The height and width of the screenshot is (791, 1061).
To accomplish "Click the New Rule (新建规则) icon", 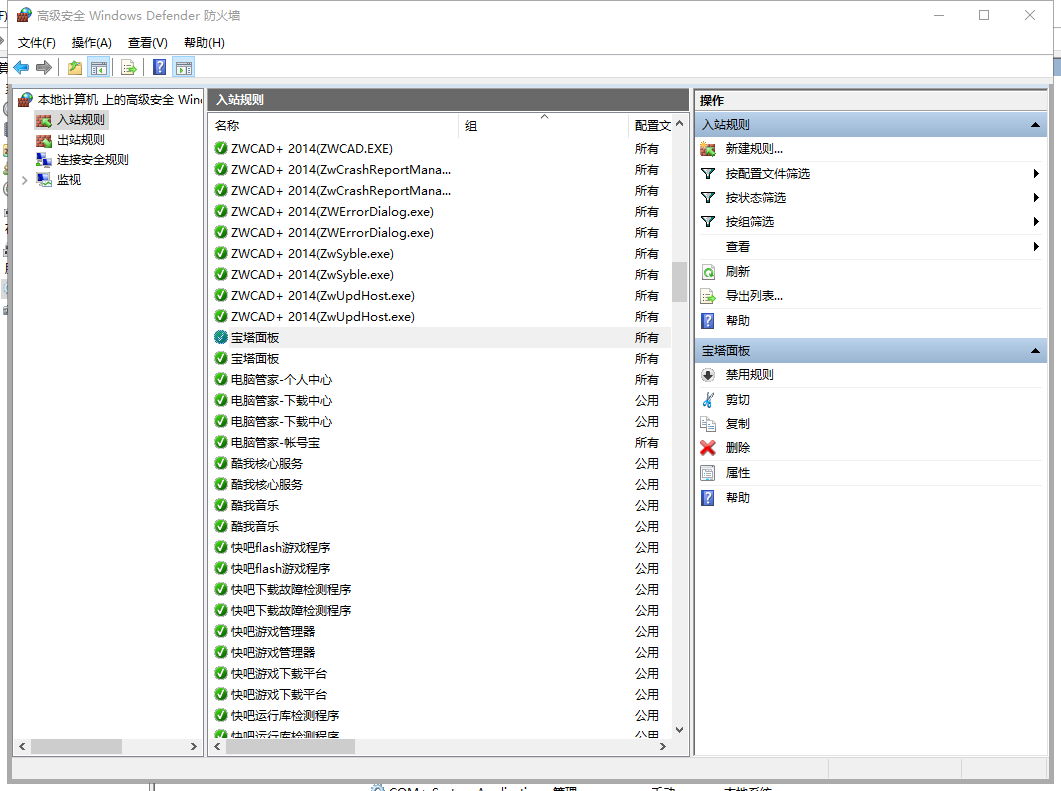I will (x=708, y=149).
